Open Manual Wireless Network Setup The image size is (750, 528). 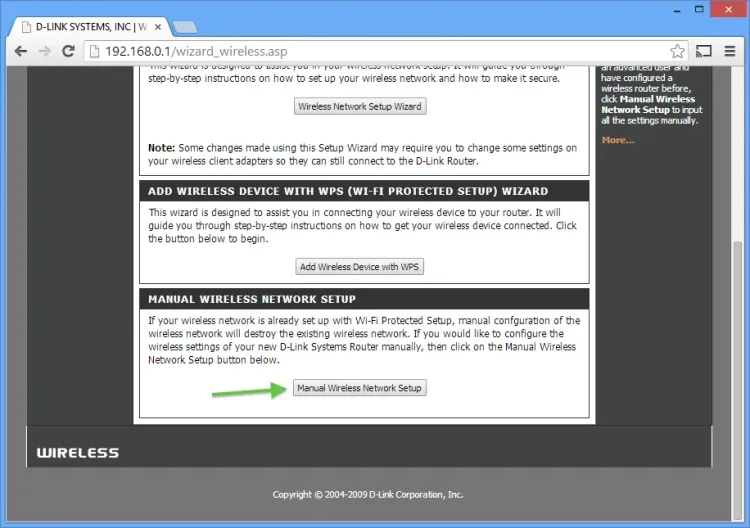(x=360, y=388)
